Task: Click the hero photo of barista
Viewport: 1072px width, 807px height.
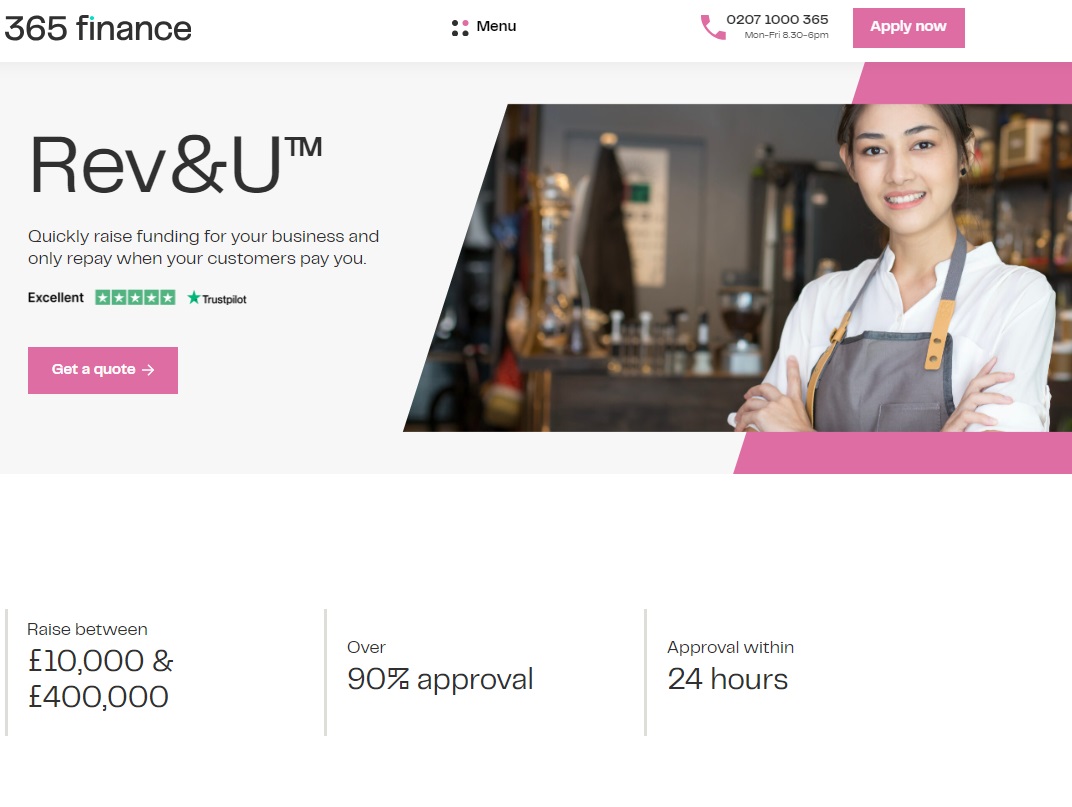Action: point(738,267)
